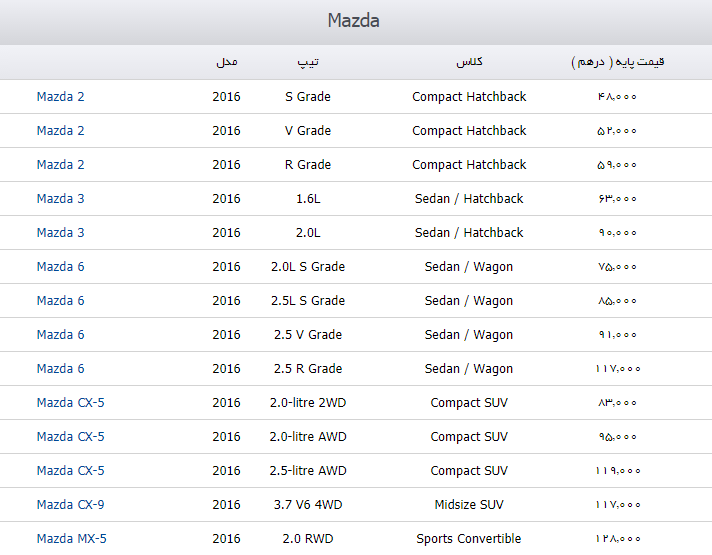
Task: Click the '1.6L' type cell
Action: [308, 199]
